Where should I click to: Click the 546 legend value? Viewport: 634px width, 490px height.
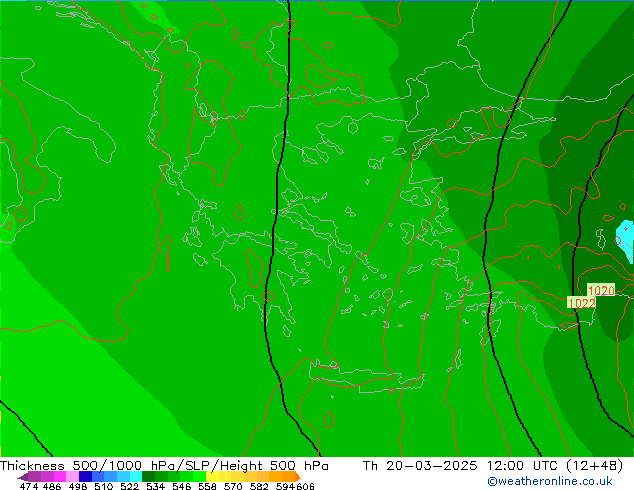[x=182, y=486]
